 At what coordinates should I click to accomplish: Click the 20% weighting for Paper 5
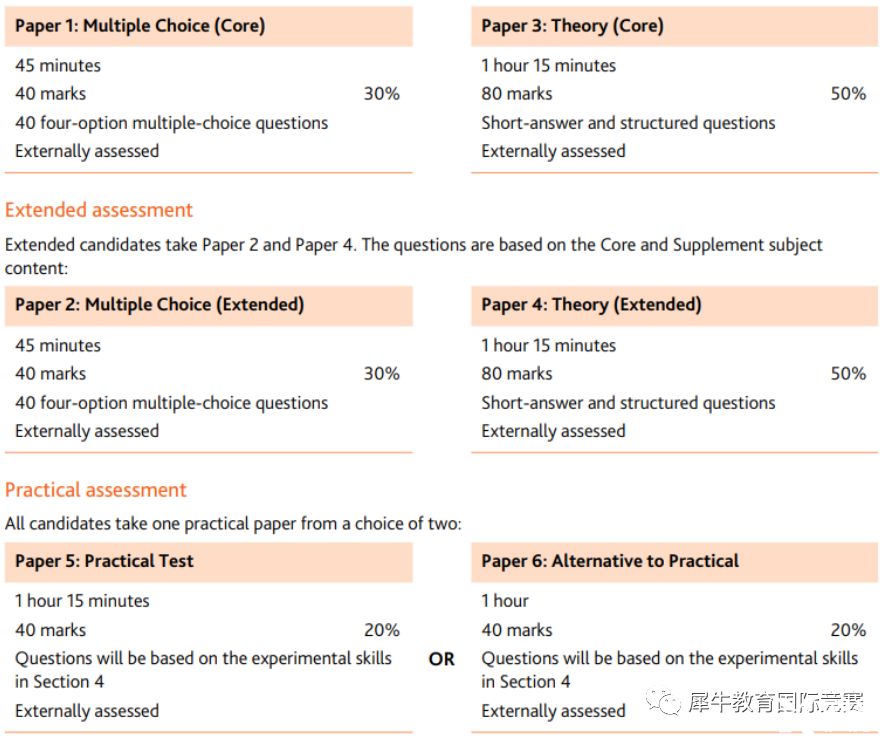[x=382, y=630]
